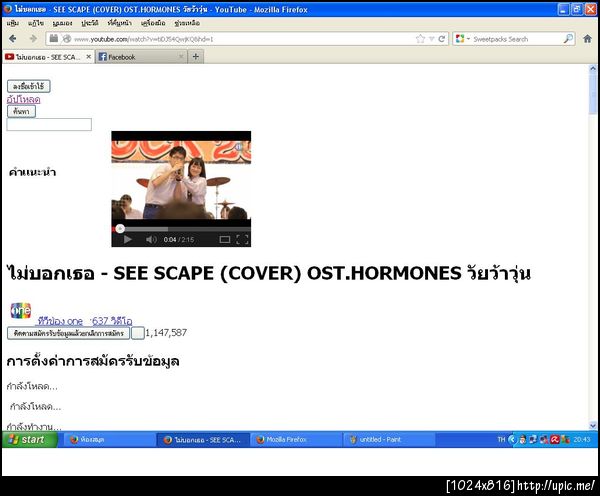The image size is (600, 496).
Task: Open the มุมมอง (View) menu
Action: (x=62, y=23)
